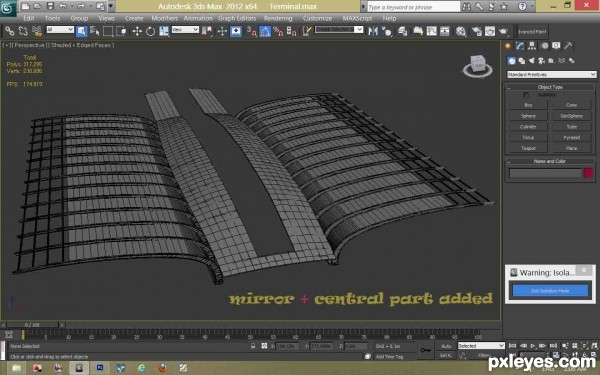Expand the quick access toolbar customize arrow

point(111,6)
